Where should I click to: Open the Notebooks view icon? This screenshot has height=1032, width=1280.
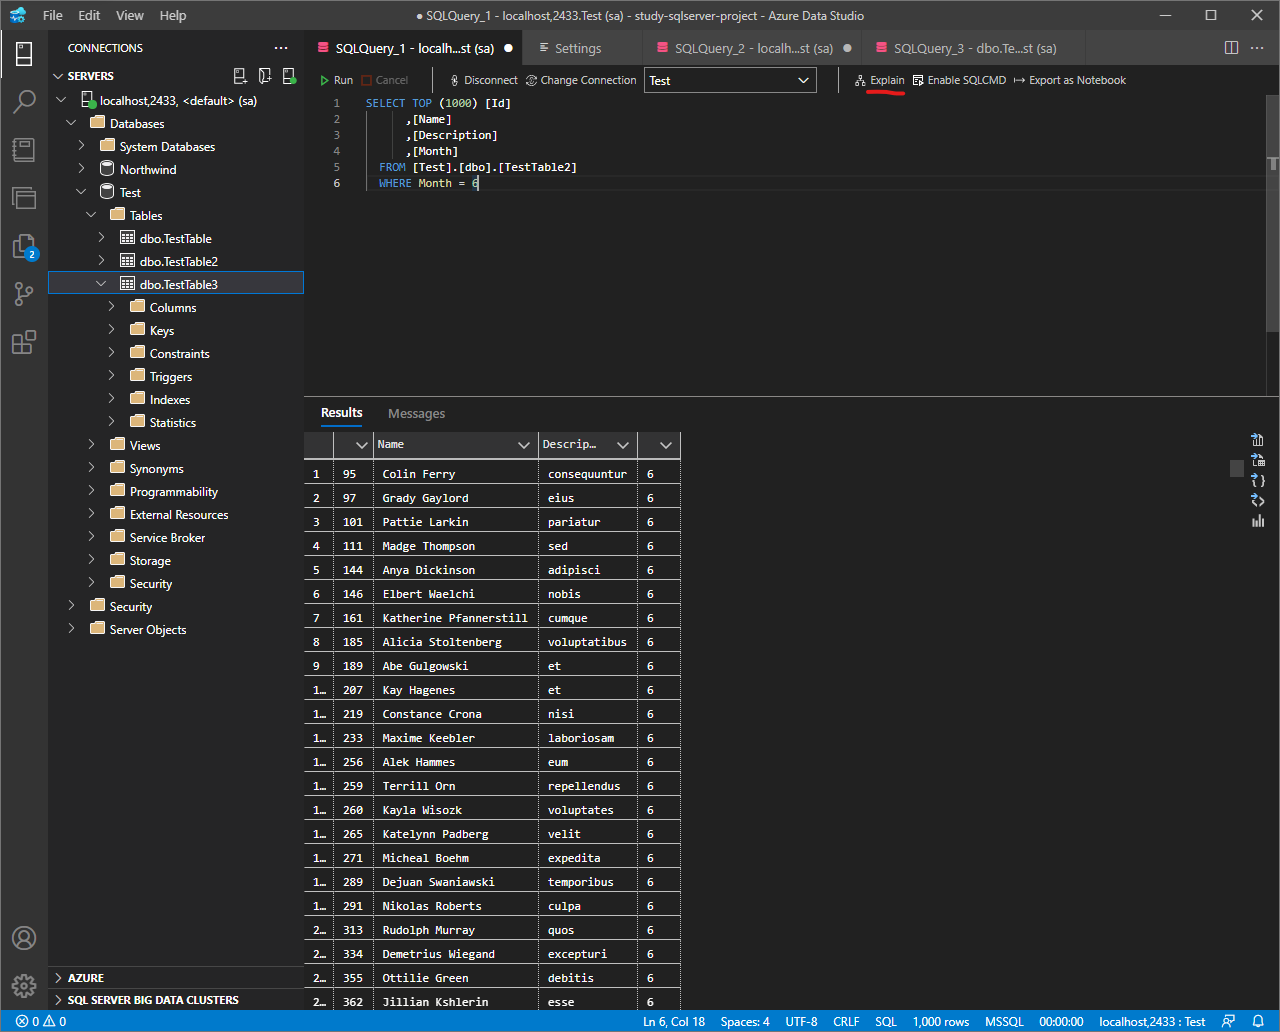pos(24,149)
